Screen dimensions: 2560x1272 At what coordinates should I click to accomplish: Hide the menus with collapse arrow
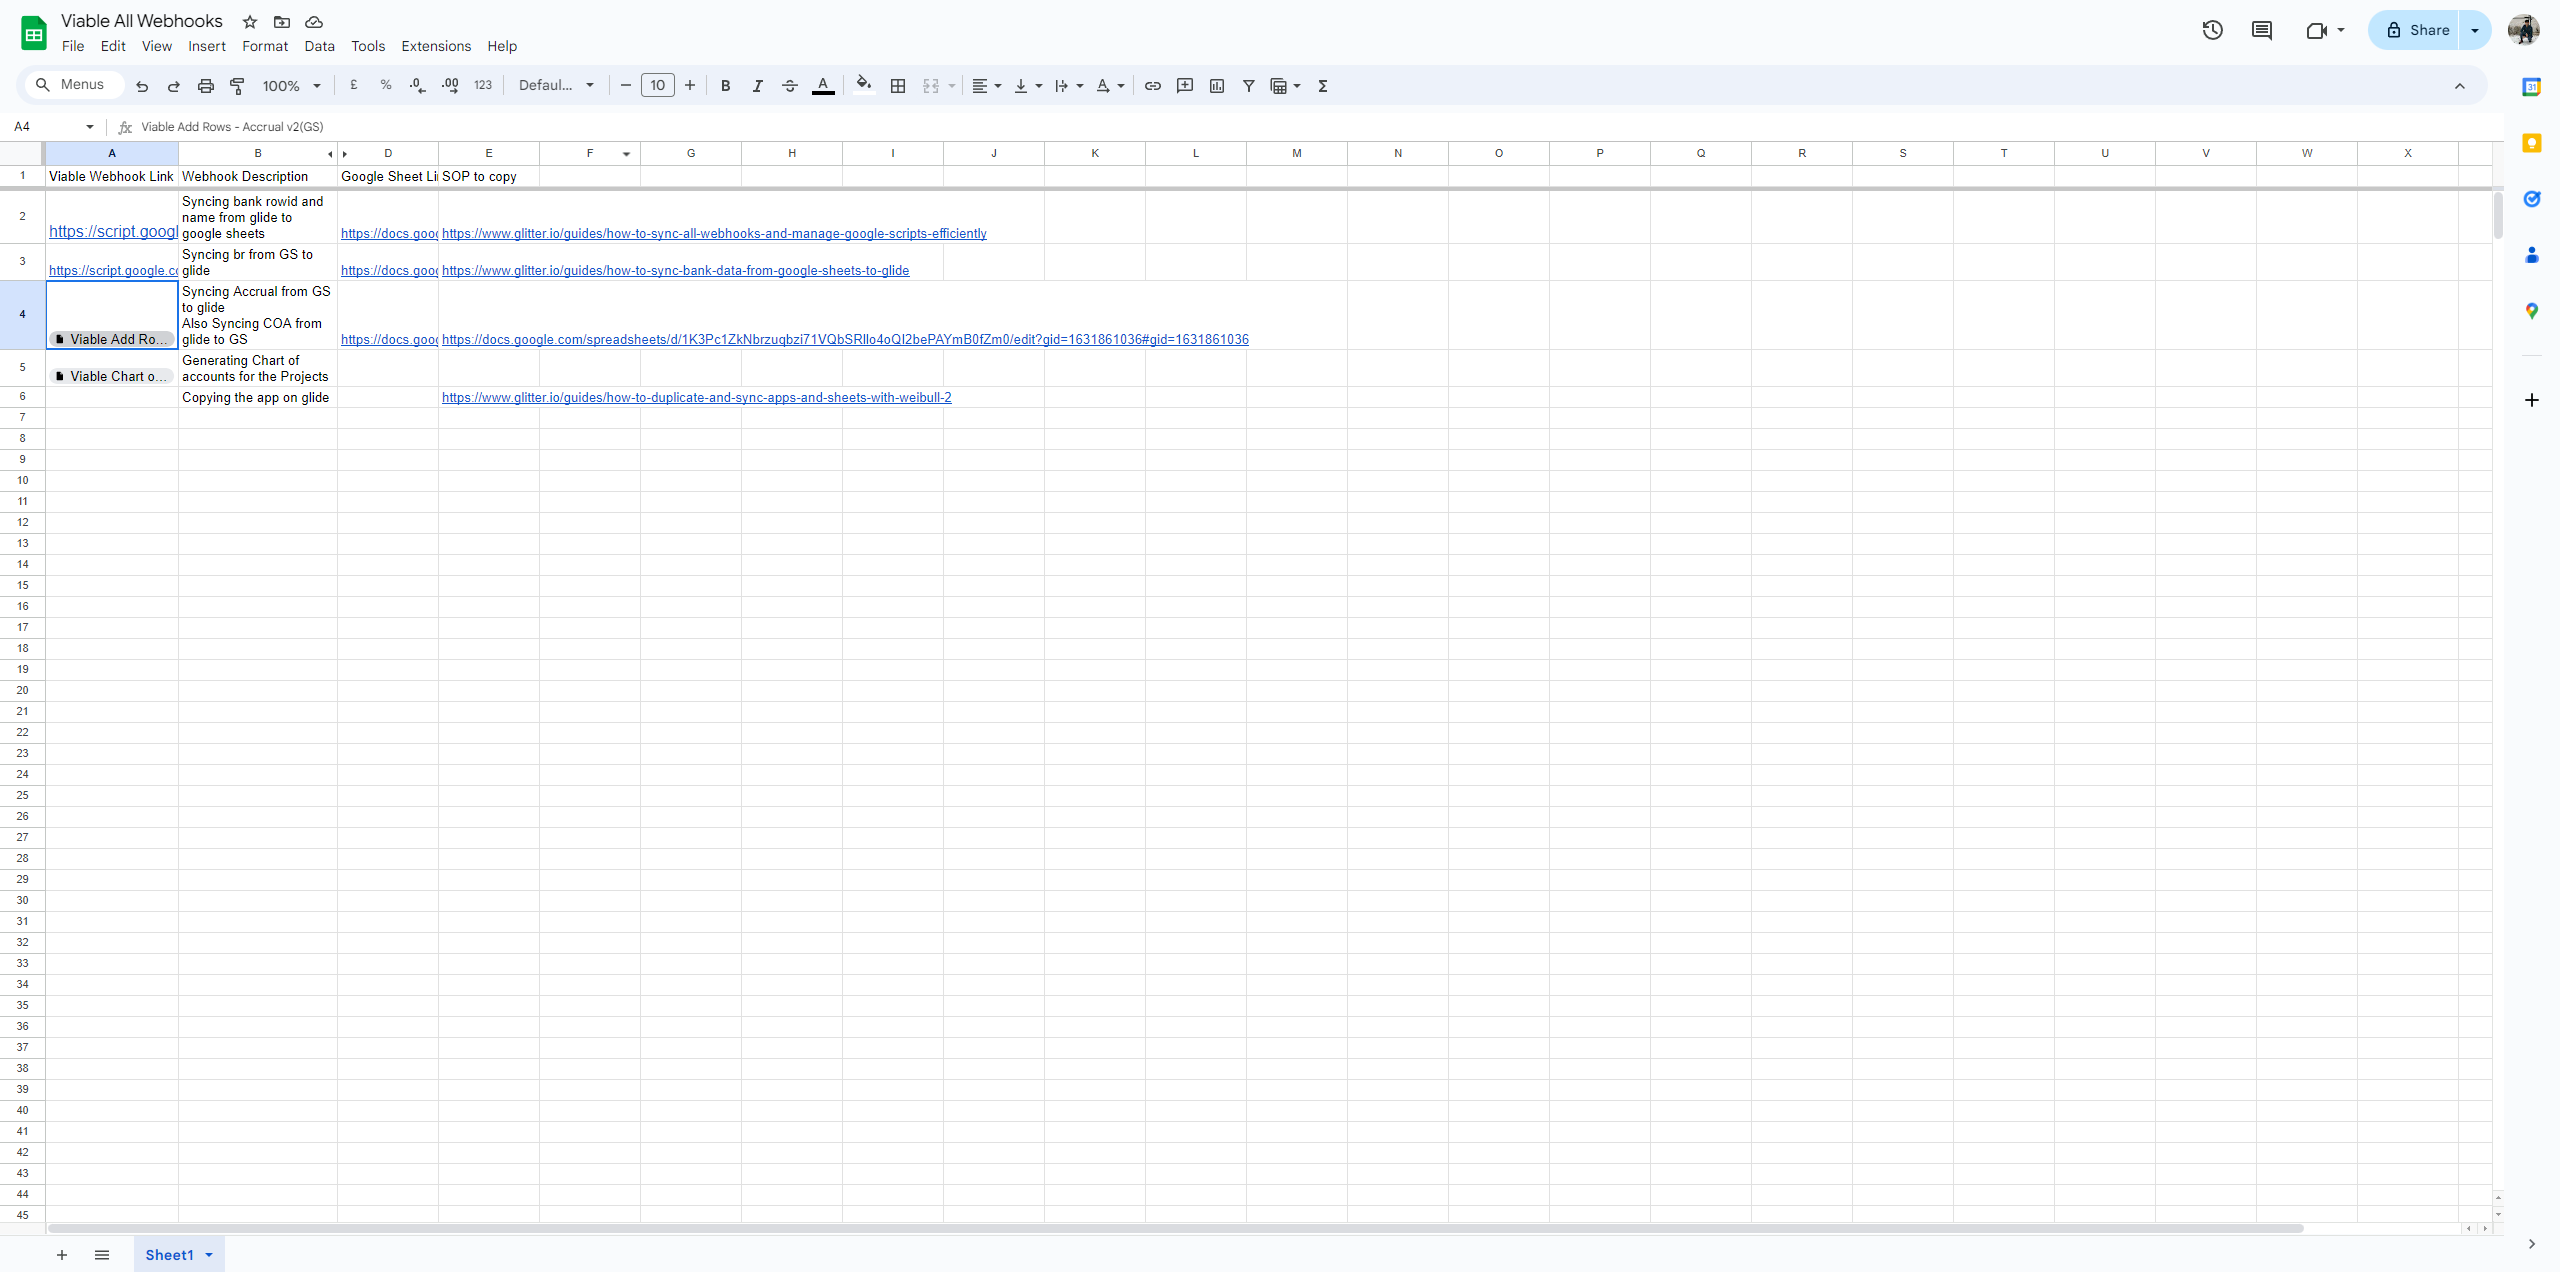click(x=2460, y=86)
